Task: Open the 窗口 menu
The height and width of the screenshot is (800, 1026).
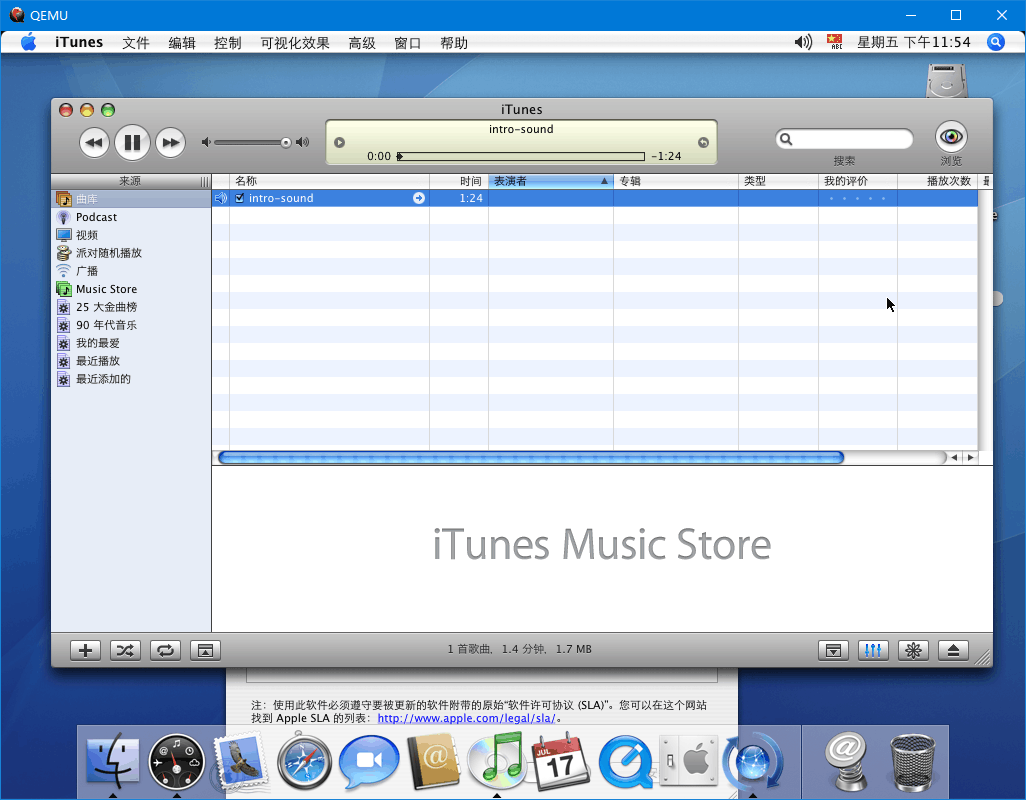Action: pos(407,43)
